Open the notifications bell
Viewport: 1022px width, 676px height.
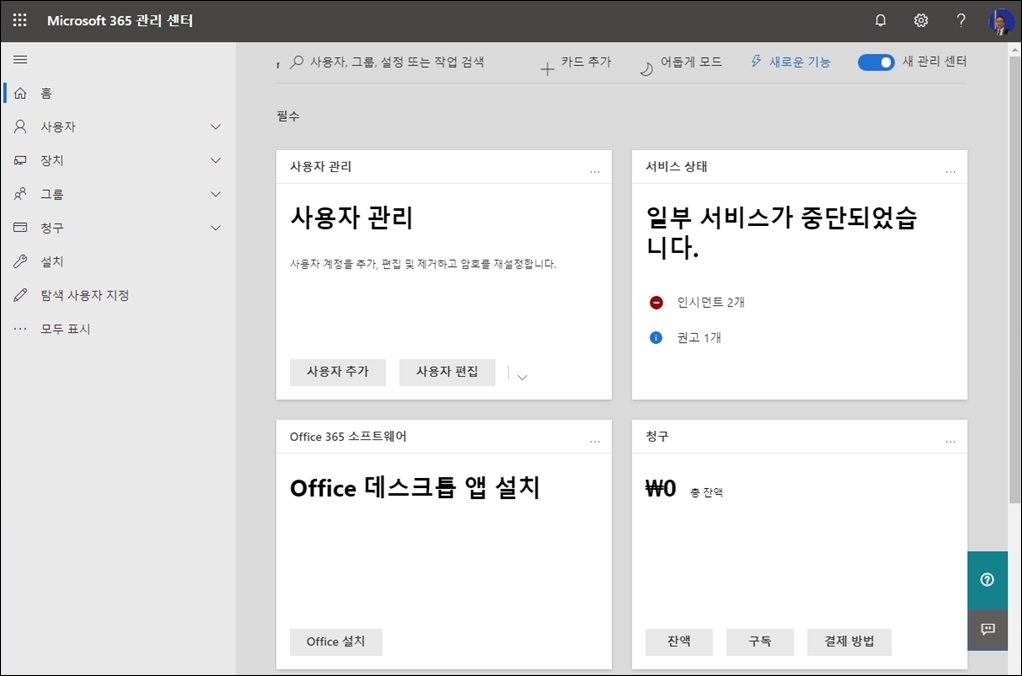[880, 20]
